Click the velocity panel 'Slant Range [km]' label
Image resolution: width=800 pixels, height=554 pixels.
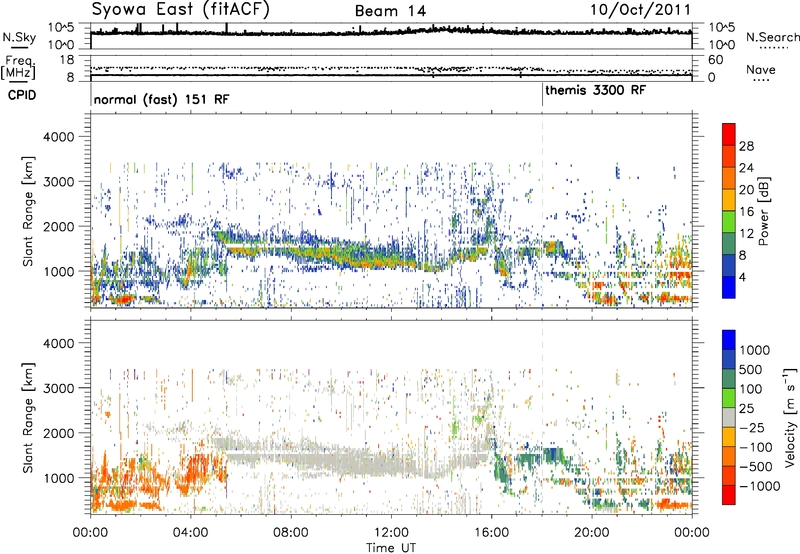click(28, 417)
